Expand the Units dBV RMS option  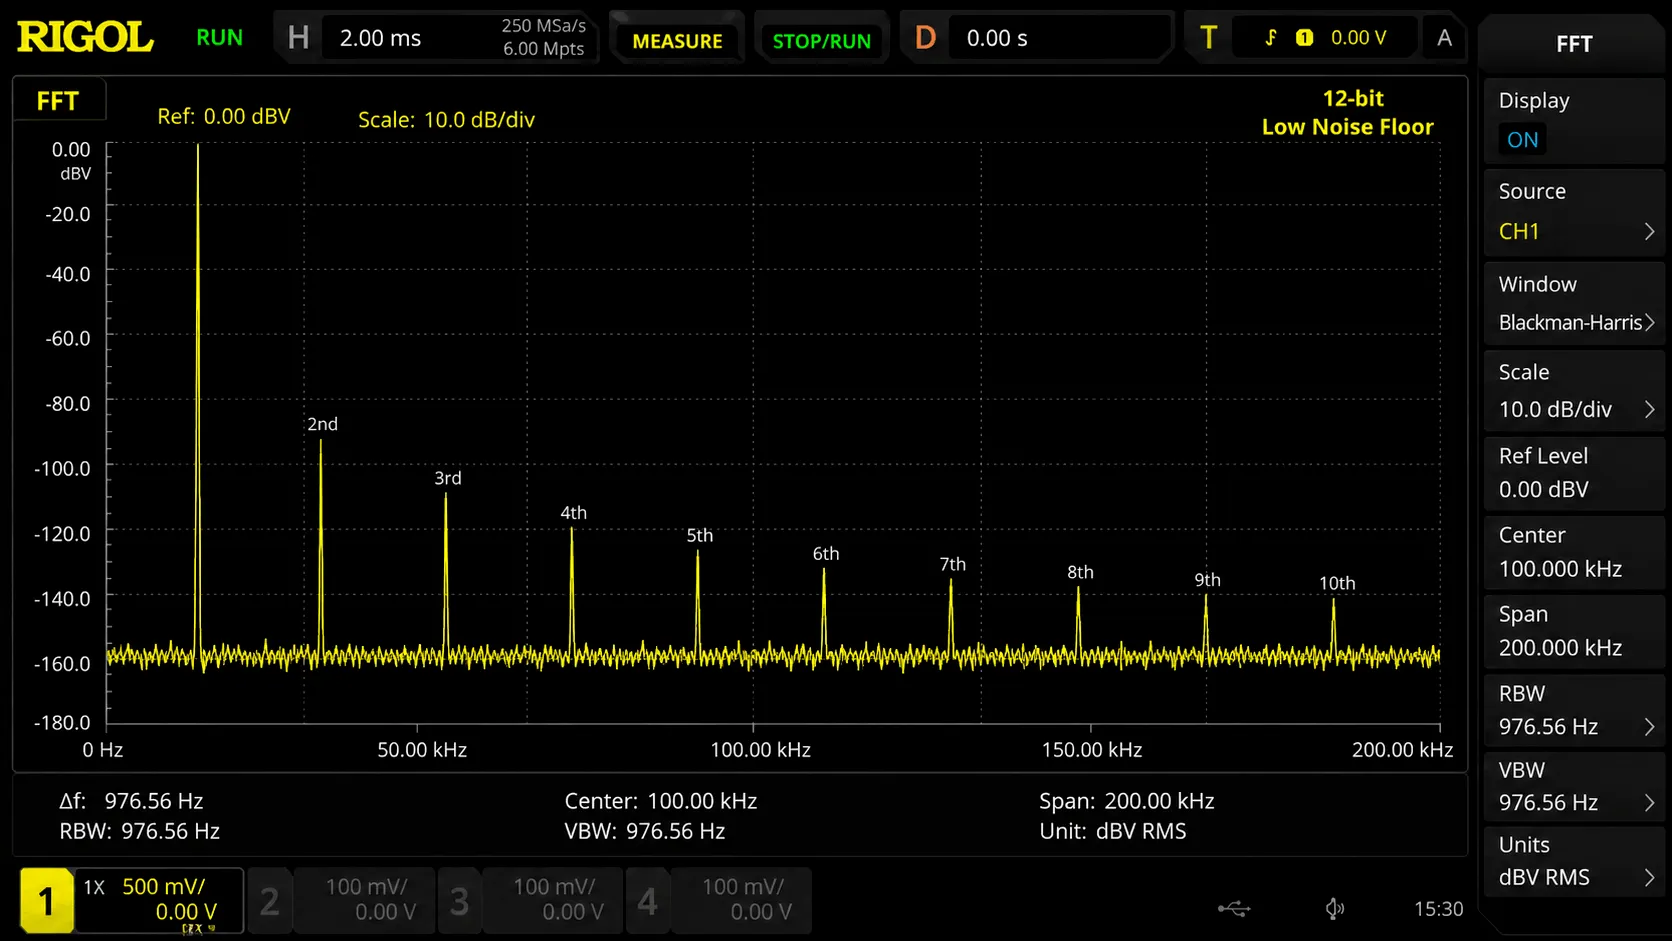tap(1574, 861)
